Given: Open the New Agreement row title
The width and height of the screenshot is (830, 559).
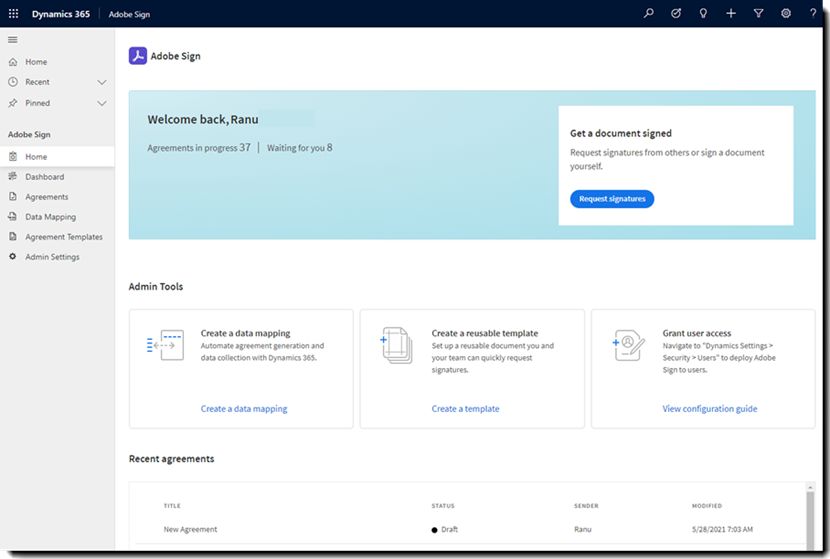Looking at the screenshot, I should pyautogui.click(x=190, y=529).
